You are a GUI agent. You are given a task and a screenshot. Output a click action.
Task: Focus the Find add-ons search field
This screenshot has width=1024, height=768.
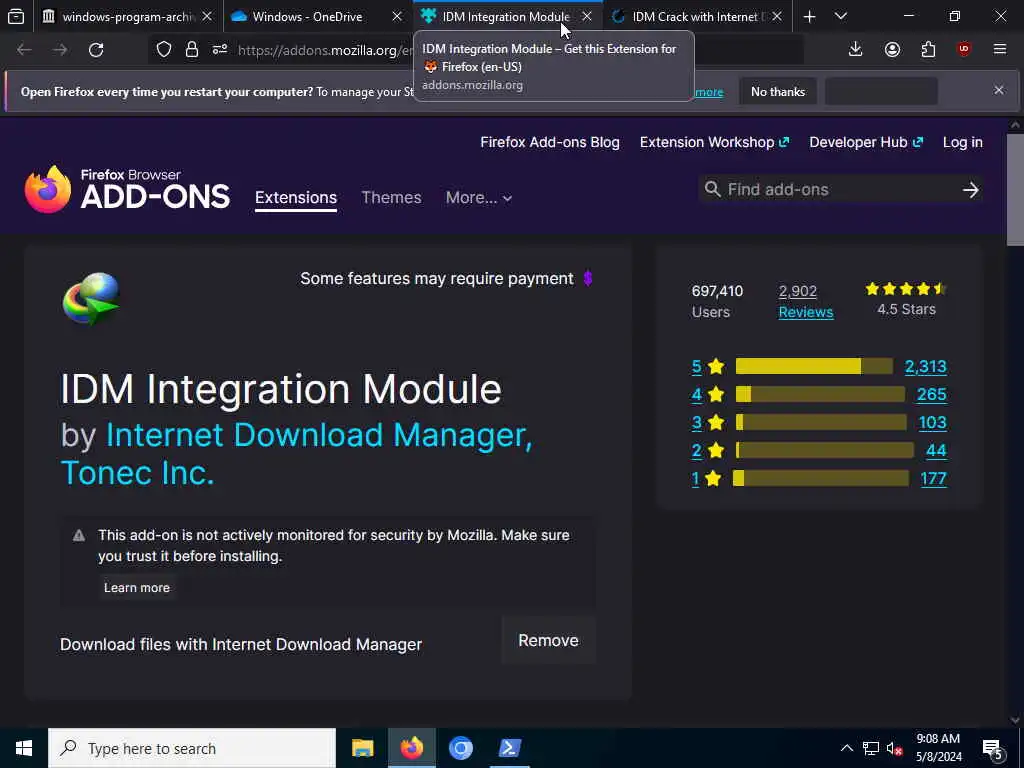click(x=839, y=190)
